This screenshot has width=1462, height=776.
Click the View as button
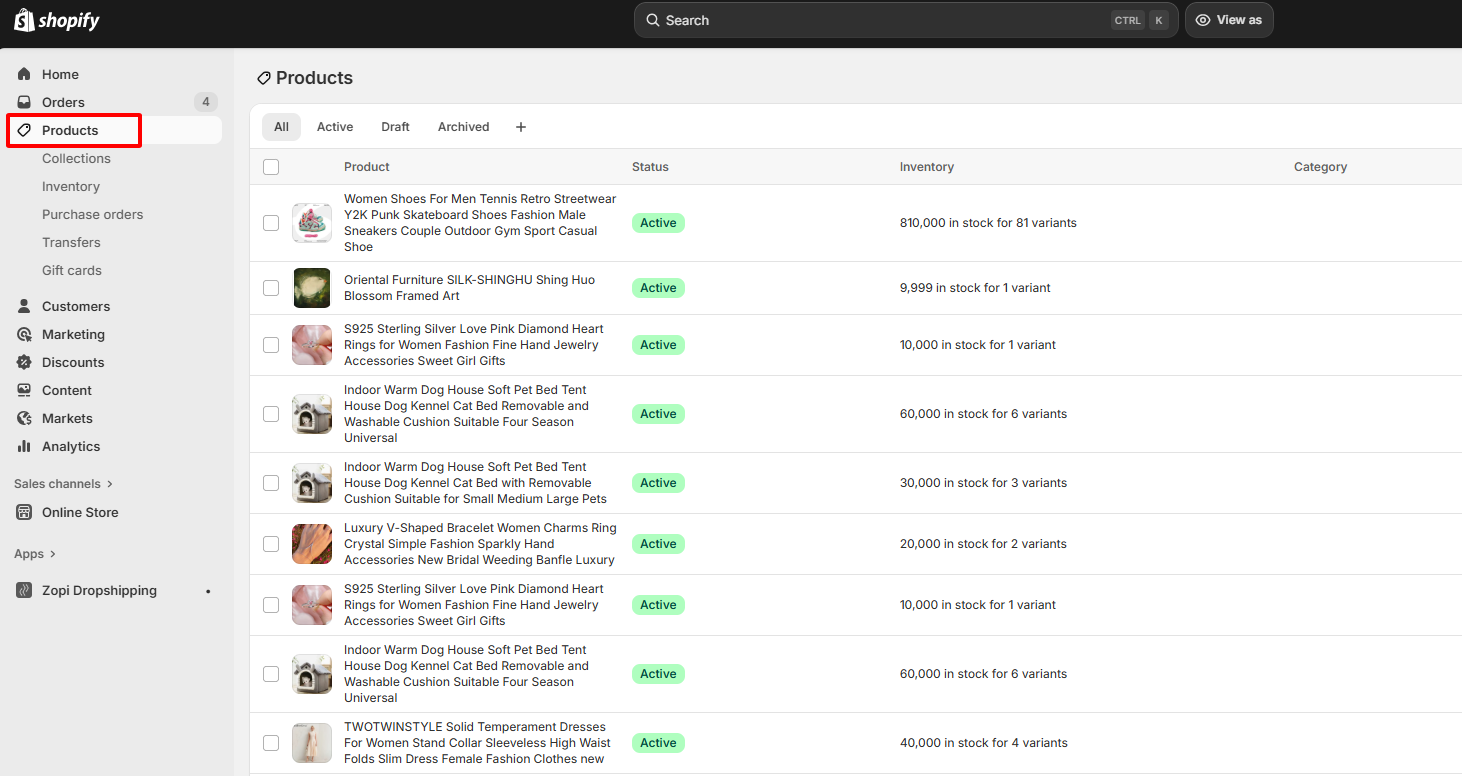click(x=1229, y=20)
